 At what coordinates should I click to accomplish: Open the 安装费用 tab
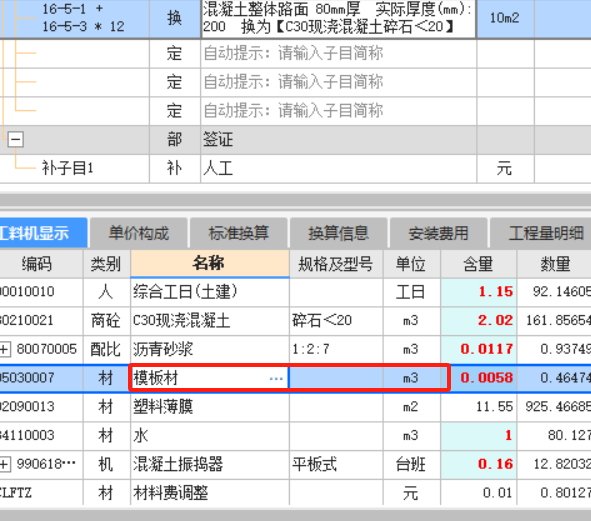tap(438, 233)
